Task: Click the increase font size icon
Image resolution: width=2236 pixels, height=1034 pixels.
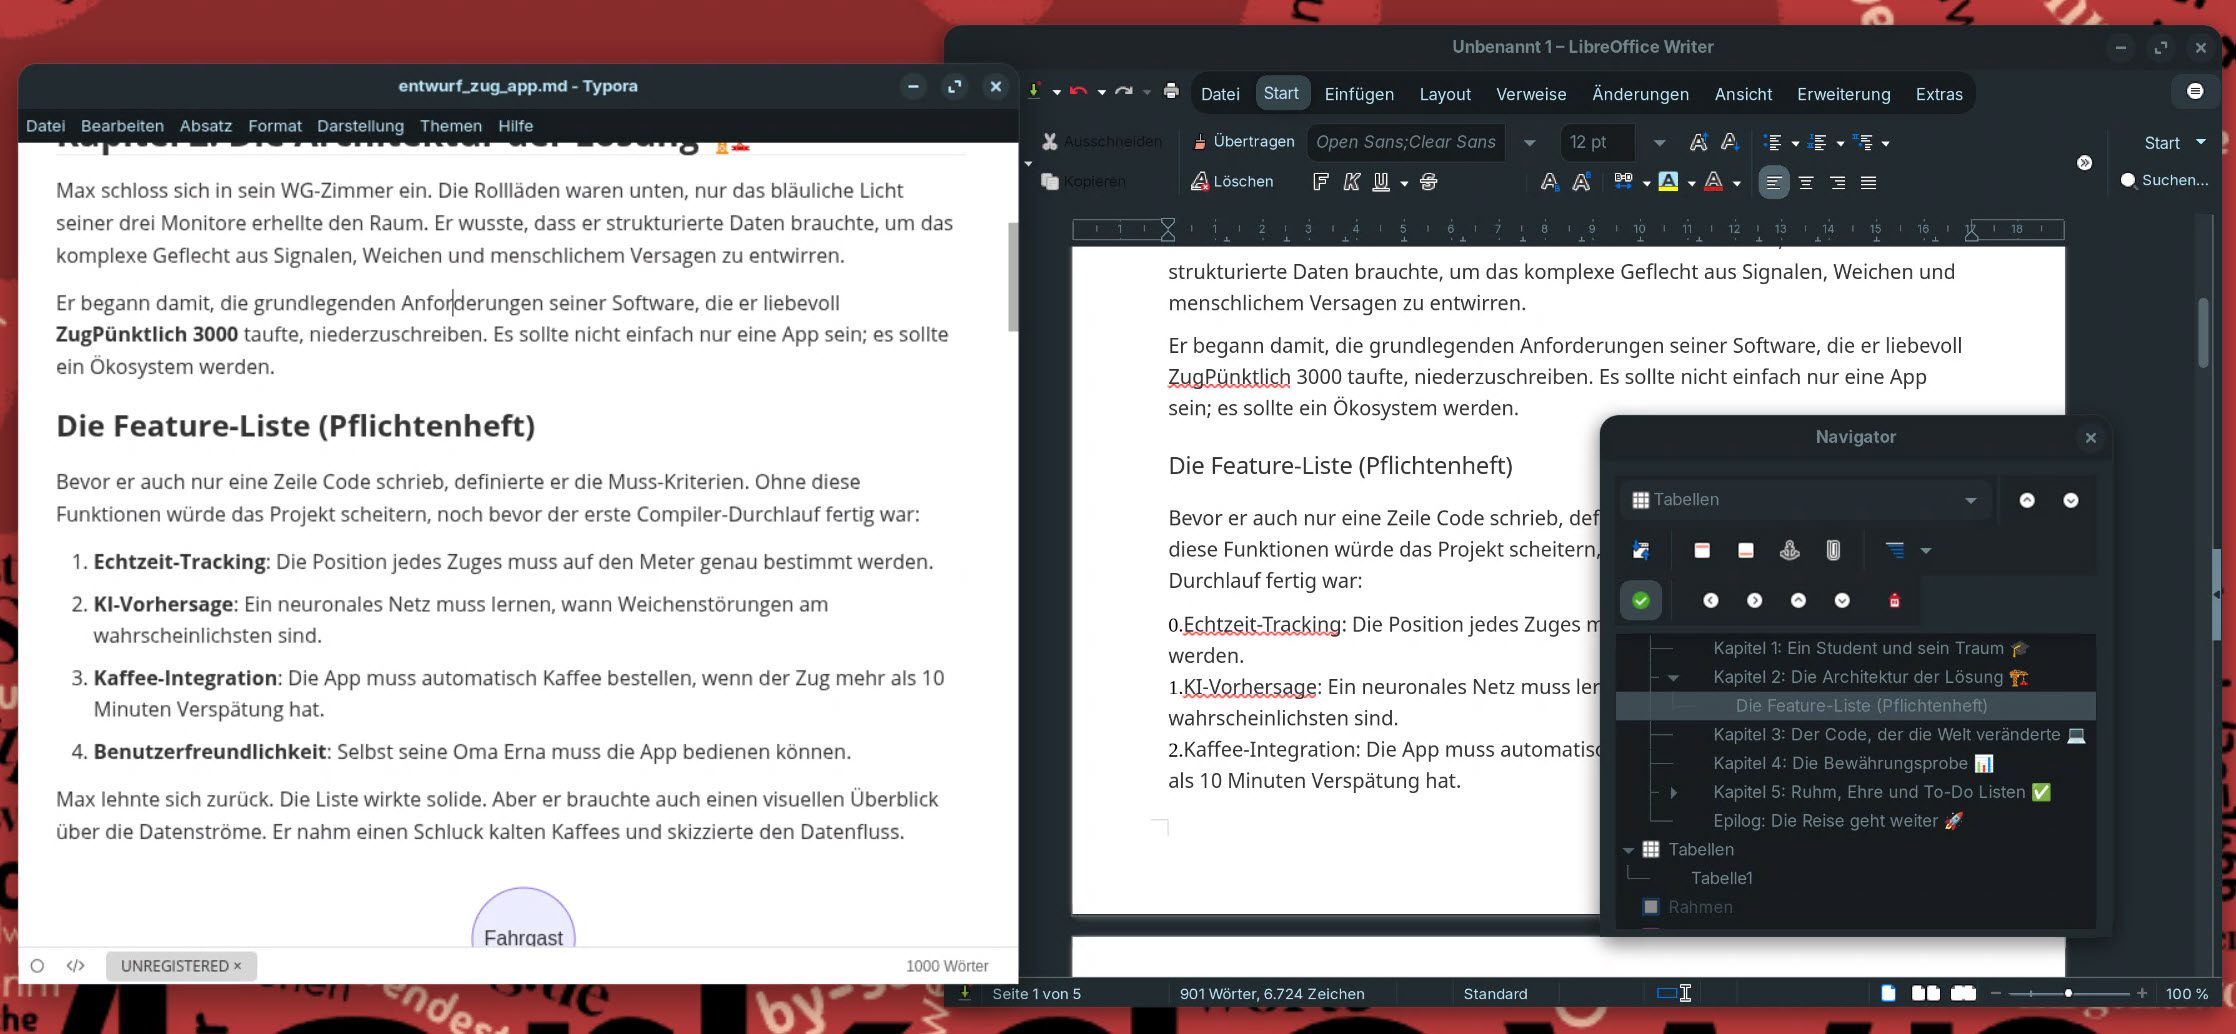Action: 1697,142
